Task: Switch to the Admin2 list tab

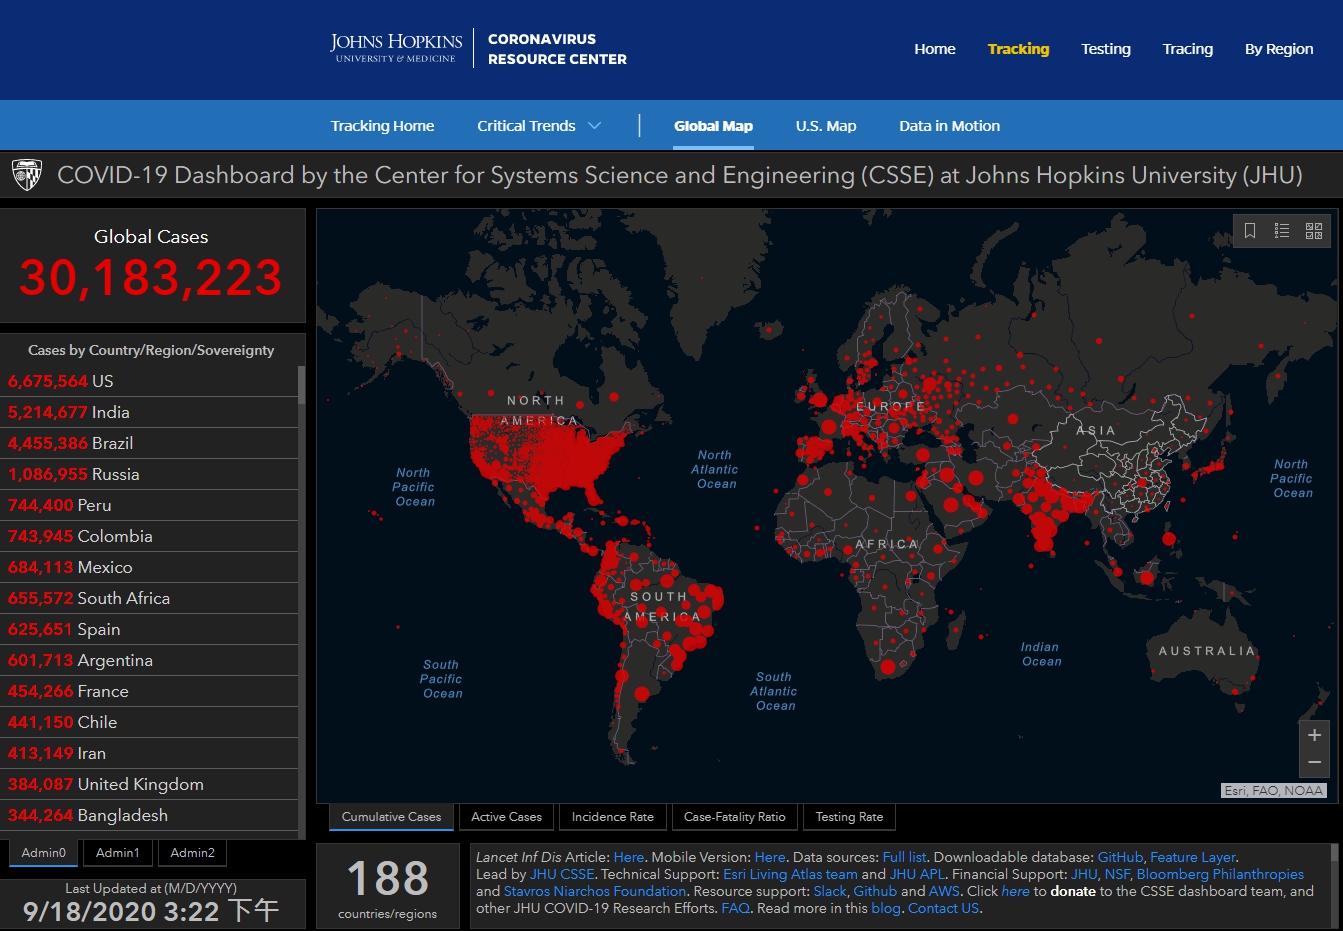Action: pyautogui.click(x=192, y=853)
